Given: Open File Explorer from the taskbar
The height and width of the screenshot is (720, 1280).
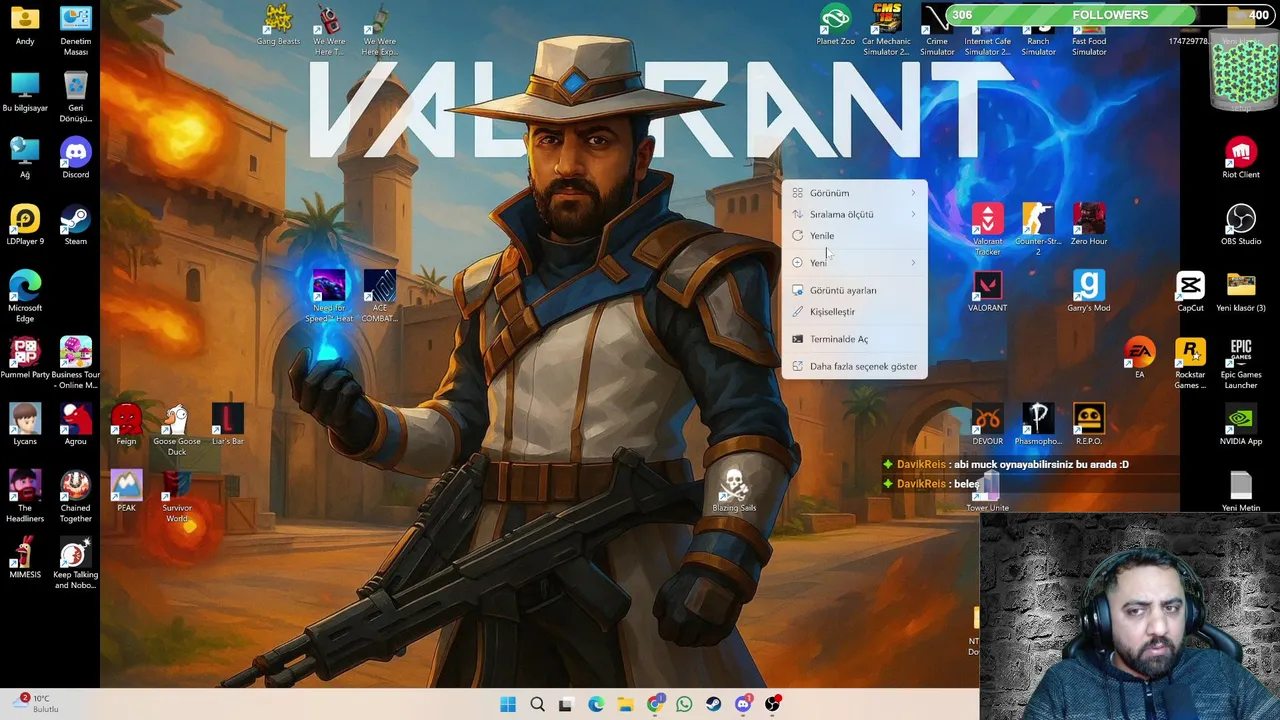Looking at the screenshot, I should (x=625, y=705).
